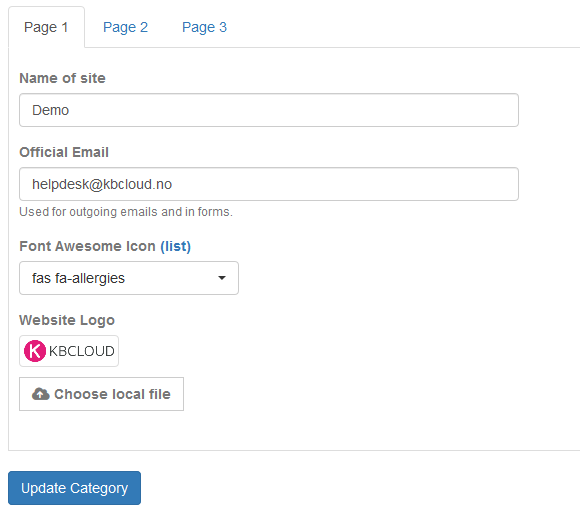Click the Update Category button
This screenshot has width=580, height=528.
(74, 488)
